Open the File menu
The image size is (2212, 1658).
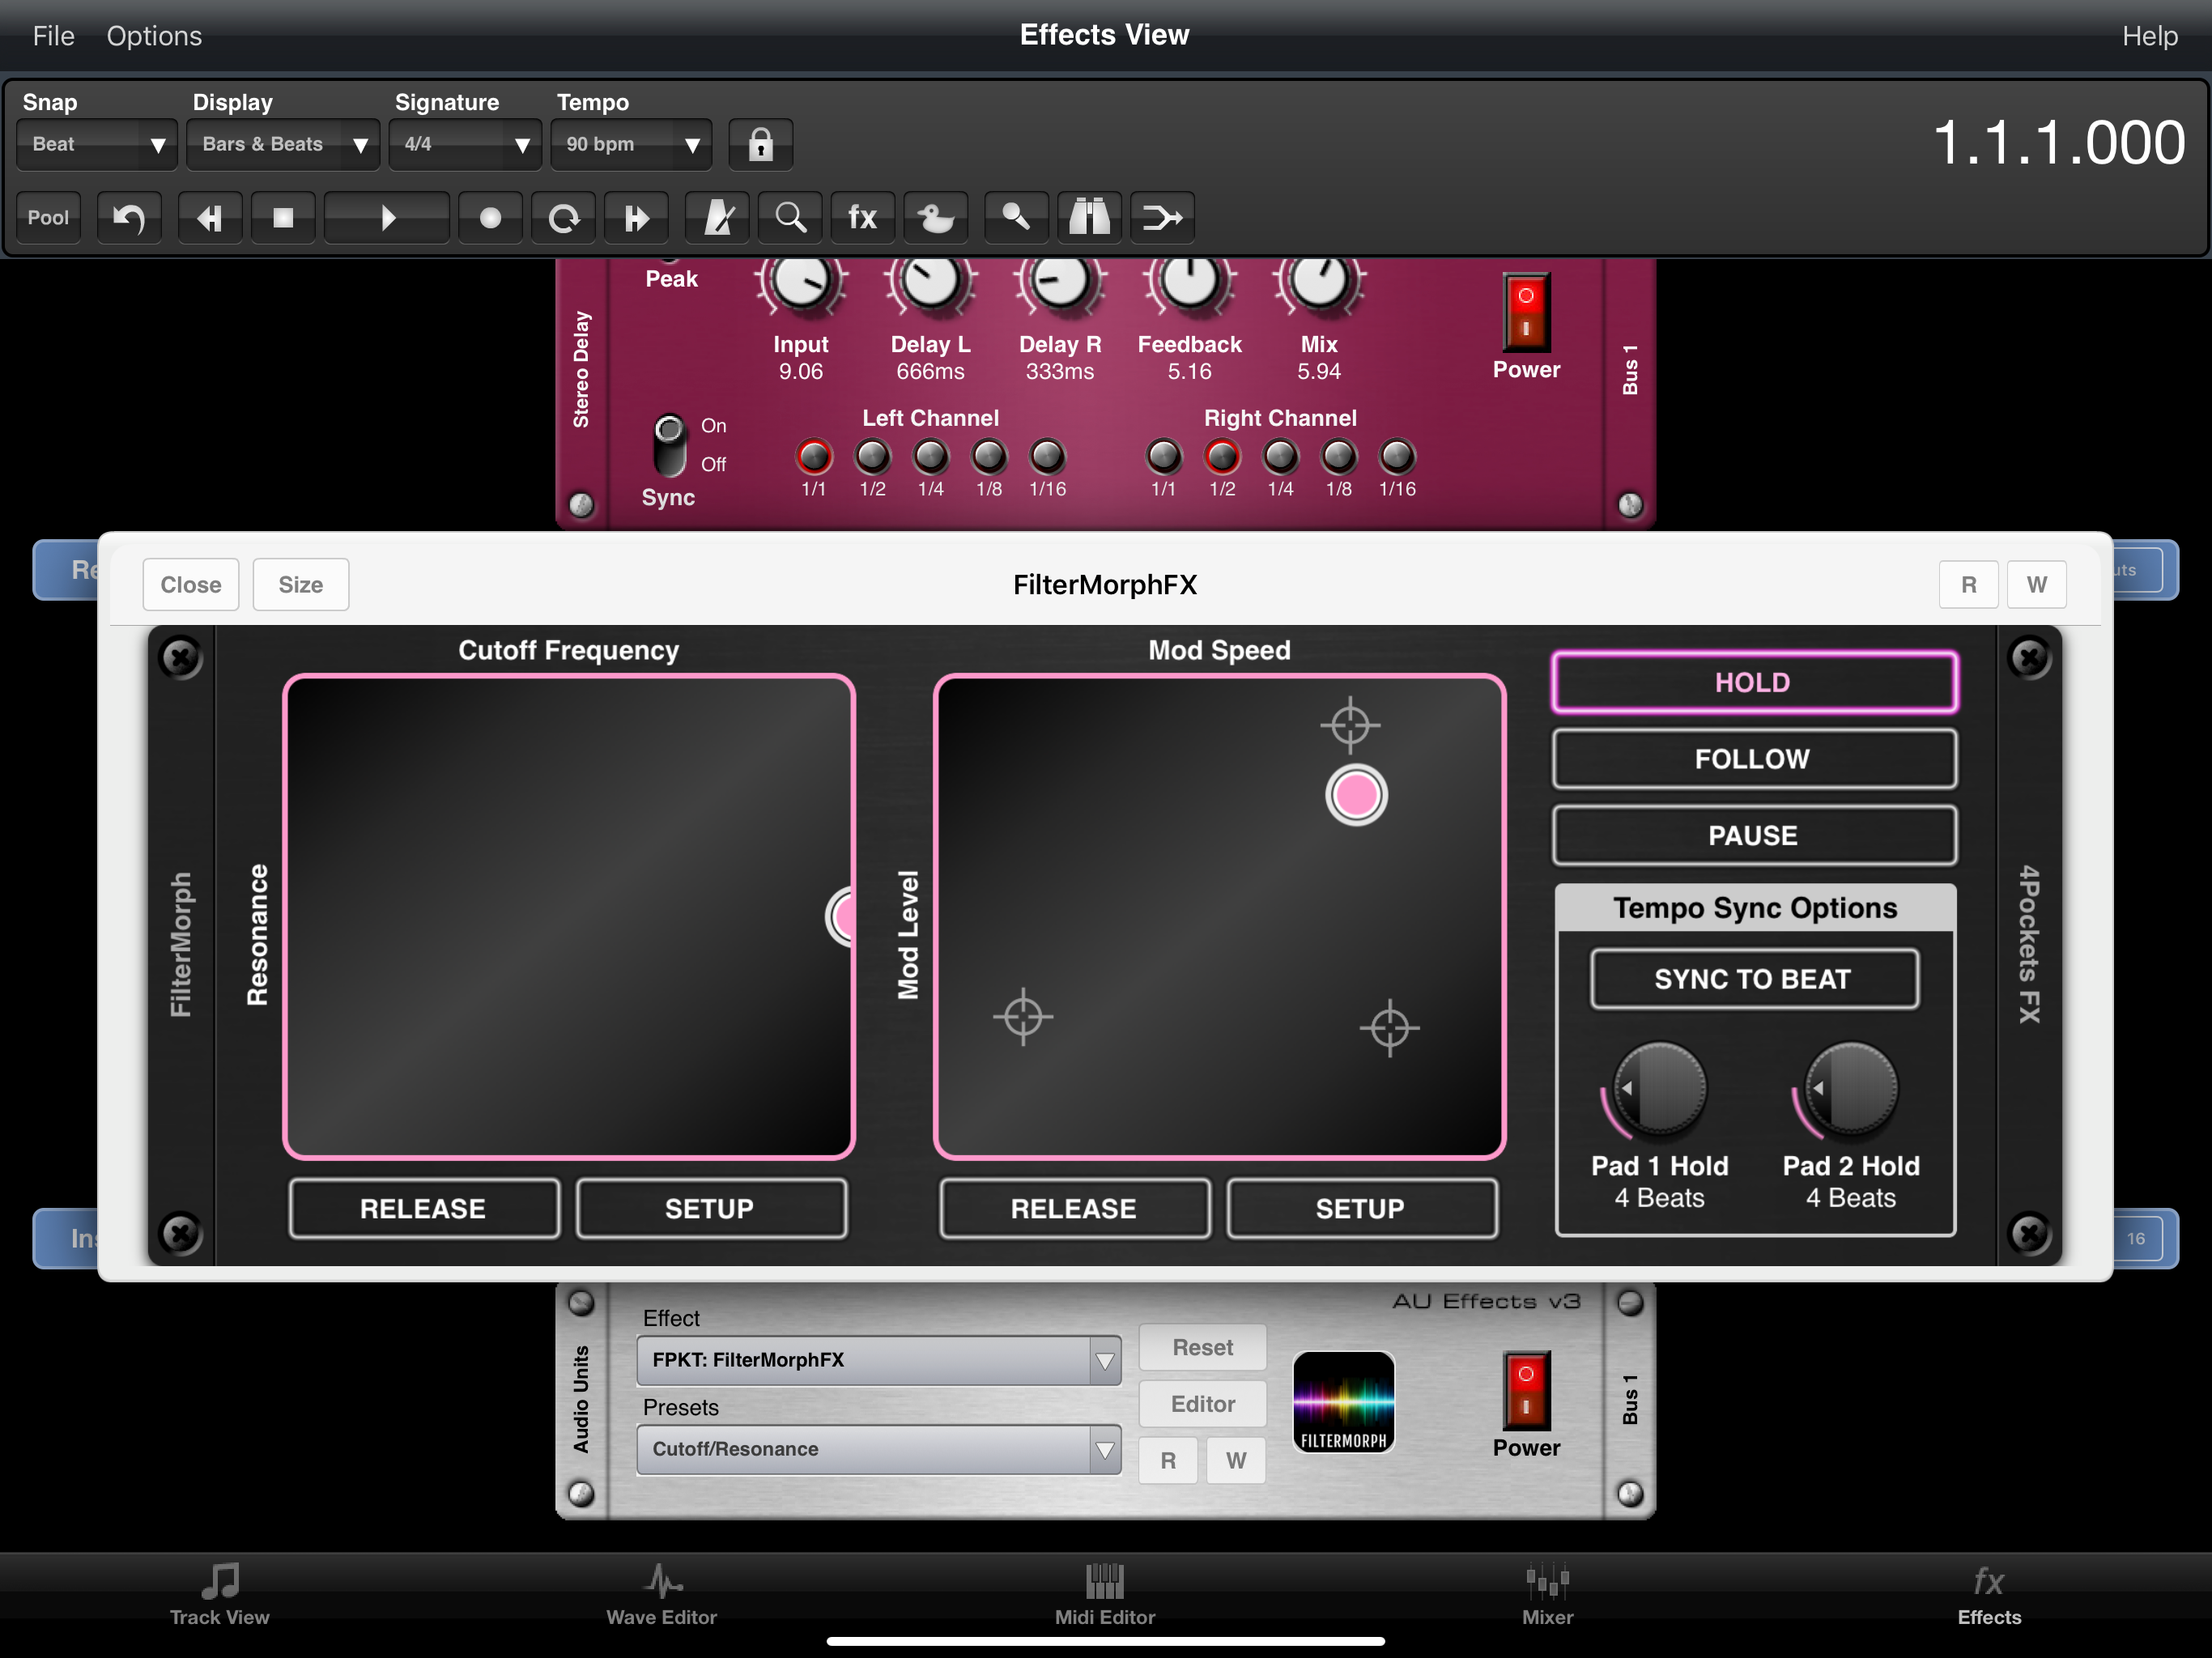pyautogui.click(x=54, y=36)
